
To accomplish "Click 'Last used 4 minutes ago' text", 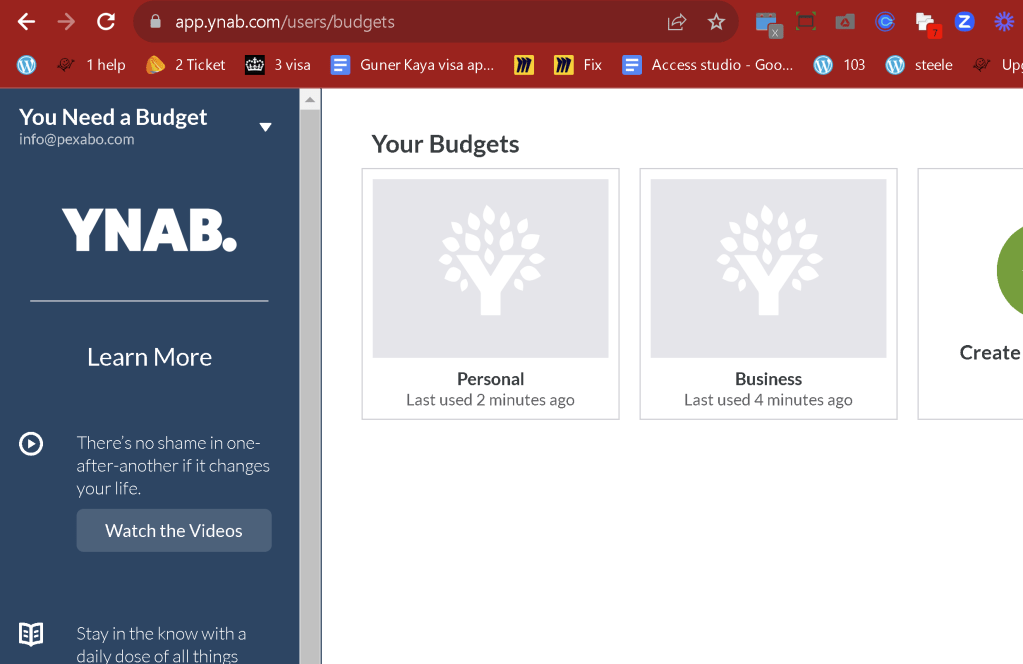I will [769, 400].
